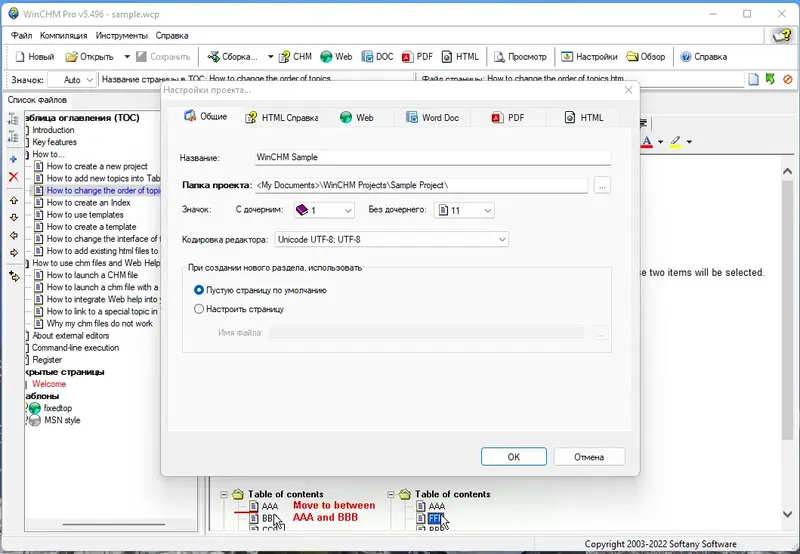Screen dimensions: 800x554
Task: Select the Introduction topic
Action: point(53,130)
